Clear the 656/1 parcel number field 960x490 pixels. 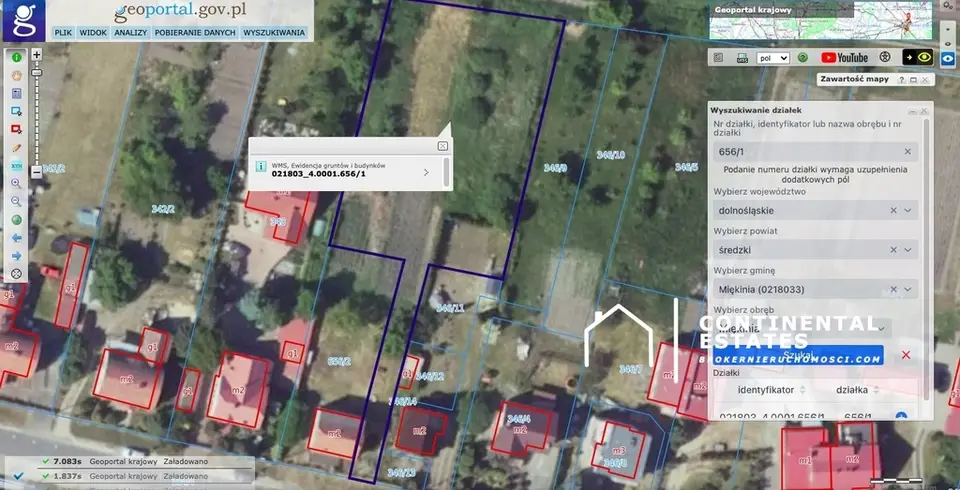(907, 151)
